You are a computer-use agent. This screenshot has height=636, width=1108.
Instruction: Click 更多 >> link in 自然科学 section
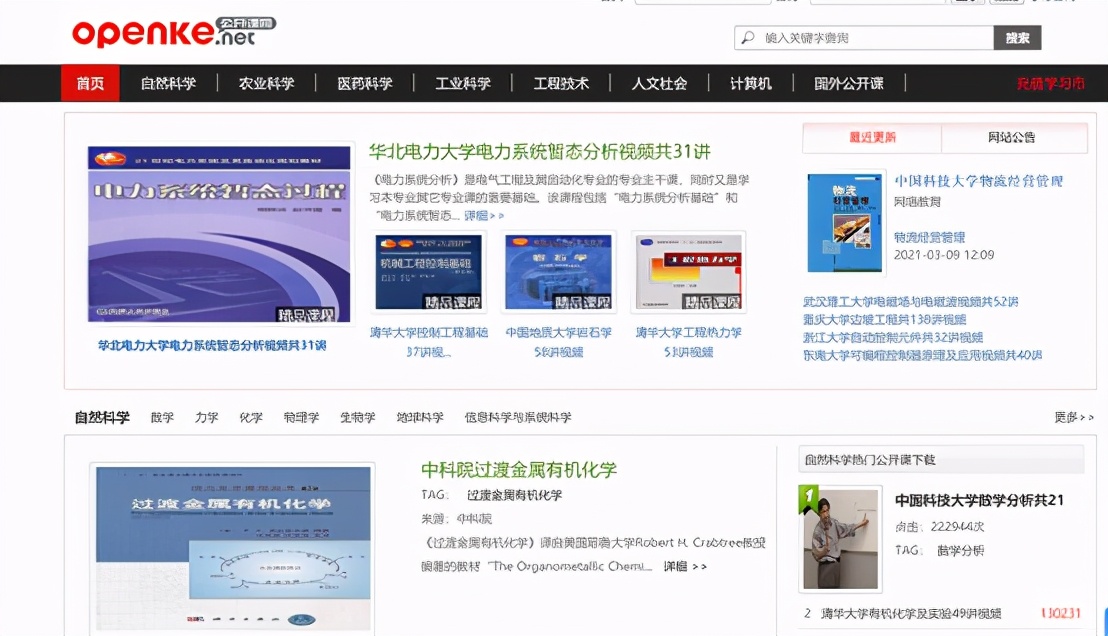pos(1074,418)
